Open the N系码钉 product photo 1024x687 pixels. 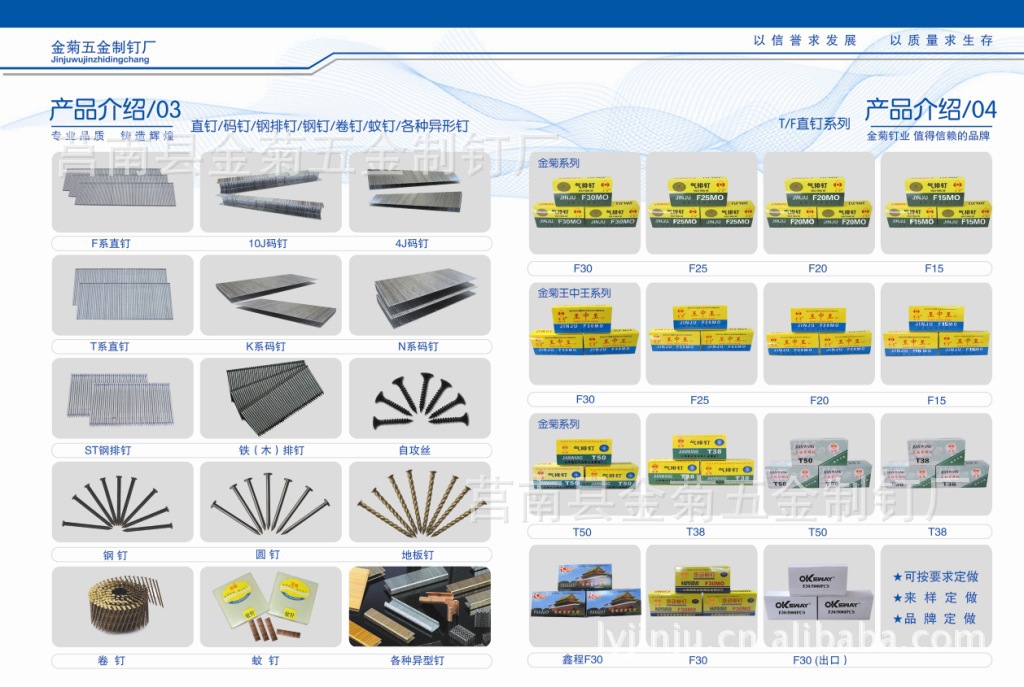420,295
